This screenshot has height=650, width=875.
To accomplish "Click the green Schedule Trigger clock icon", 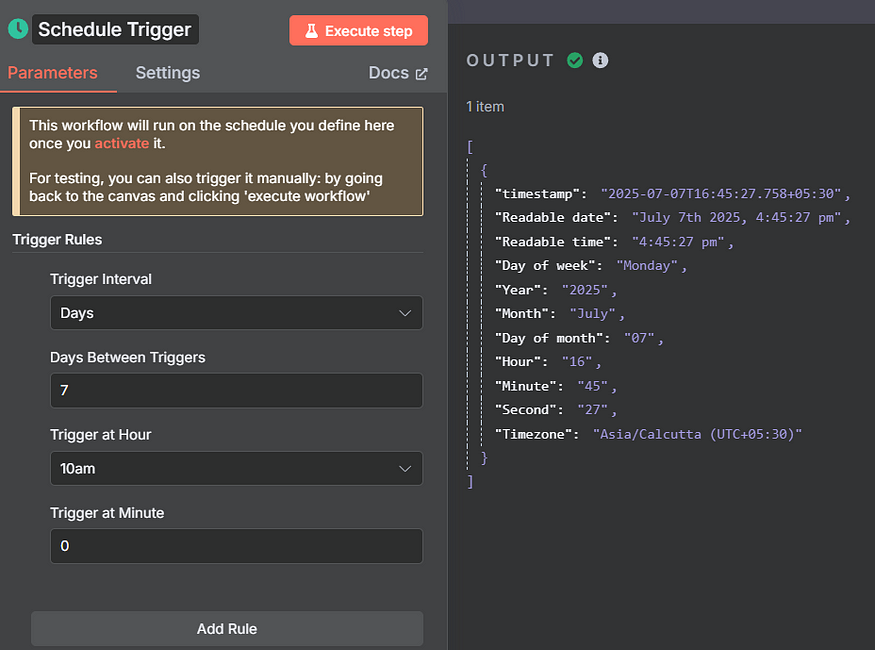I will tap(18, 29).
